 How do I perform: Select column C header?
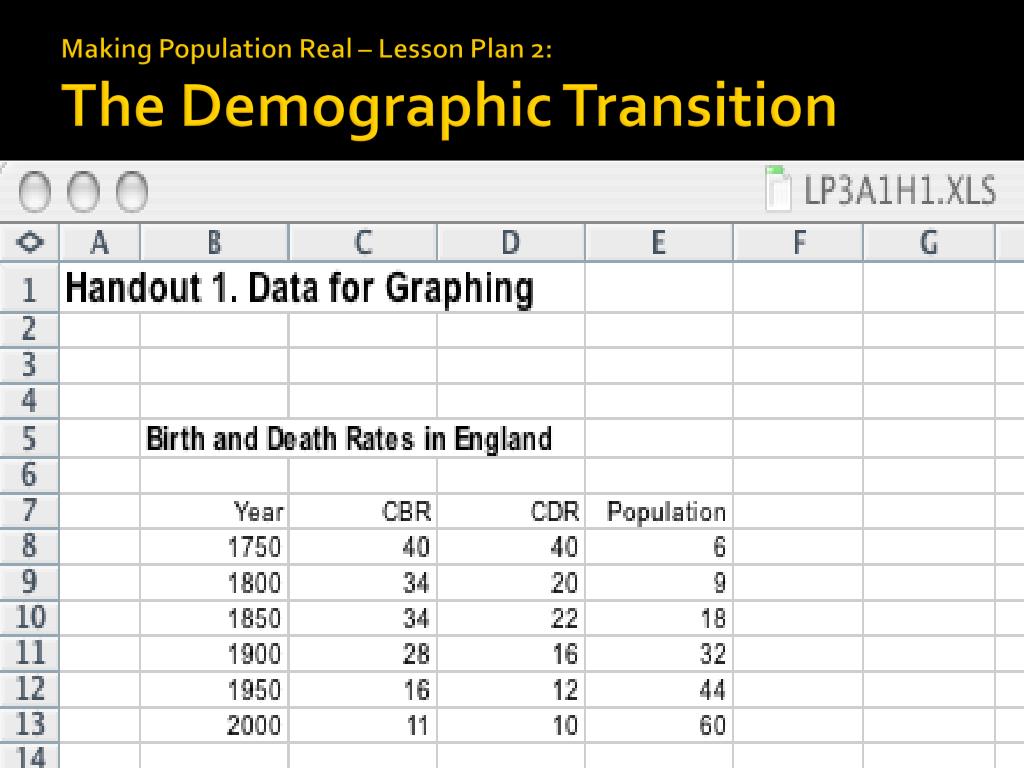tap(363, 242)
